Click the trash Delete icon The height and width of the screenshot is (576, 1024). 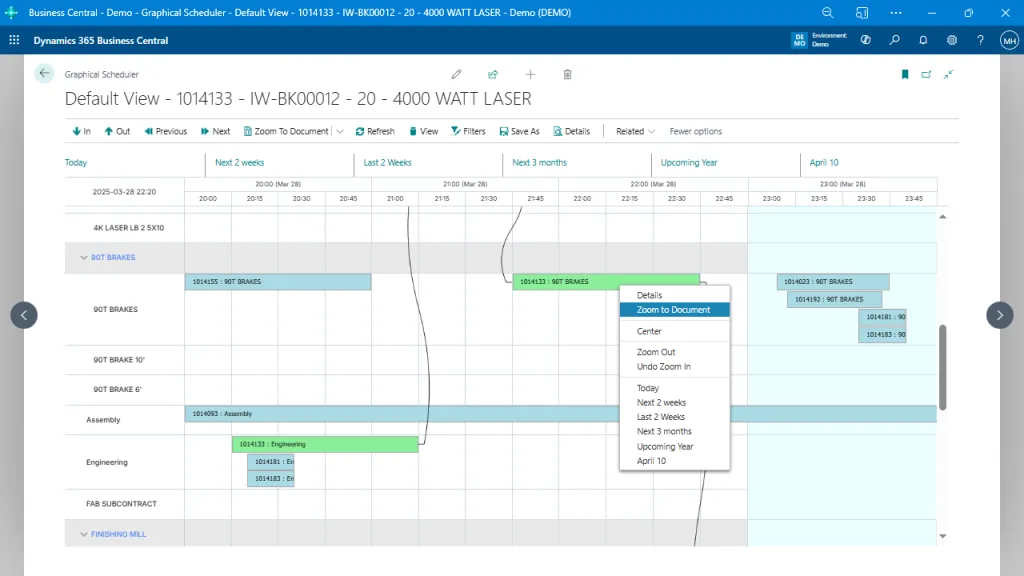click(x=567, y=74)
